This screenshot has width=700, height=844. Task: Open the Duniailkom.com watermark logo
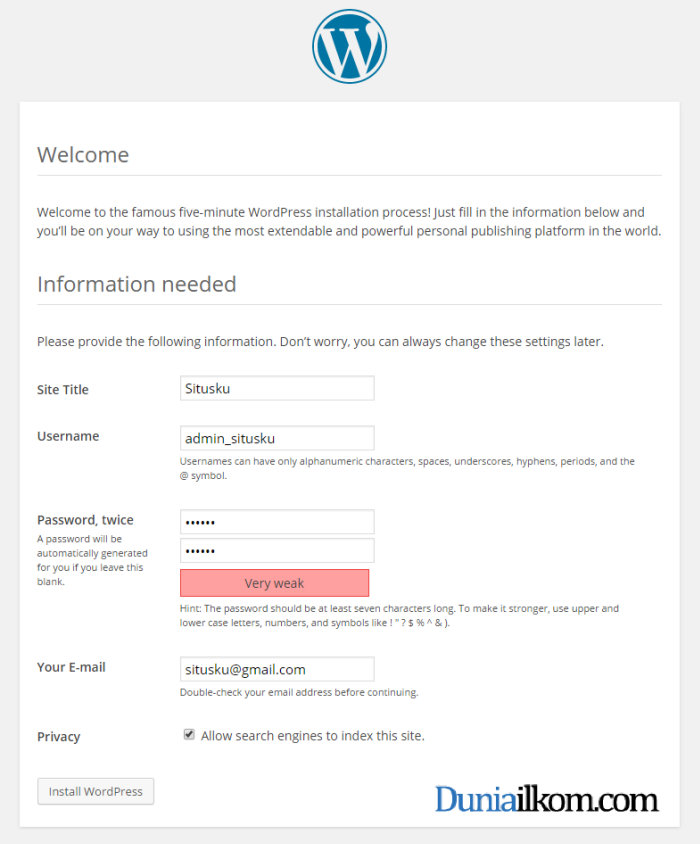547,799
